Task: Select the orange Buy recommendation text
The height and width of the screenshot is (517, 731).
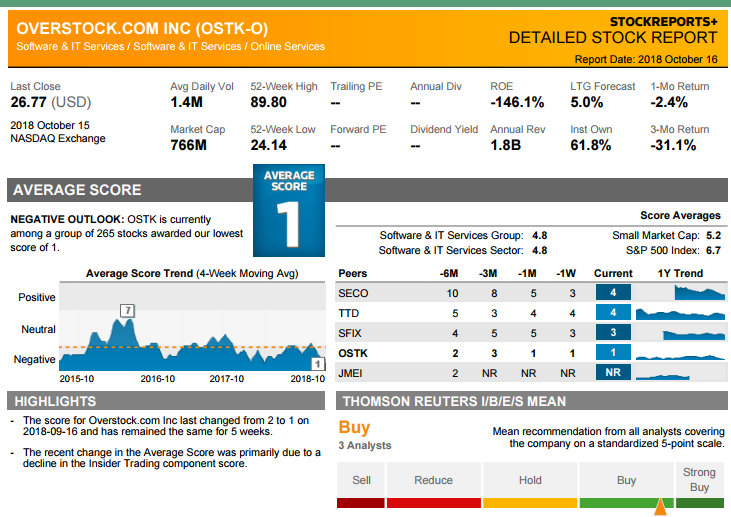Action: point(354,427)
